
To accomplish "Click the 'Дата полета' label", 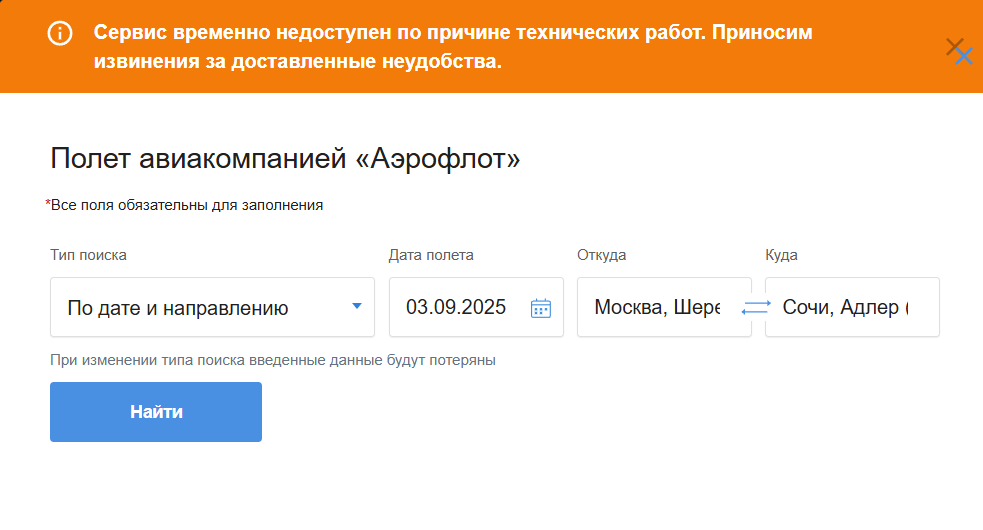I will pos(431,255).
